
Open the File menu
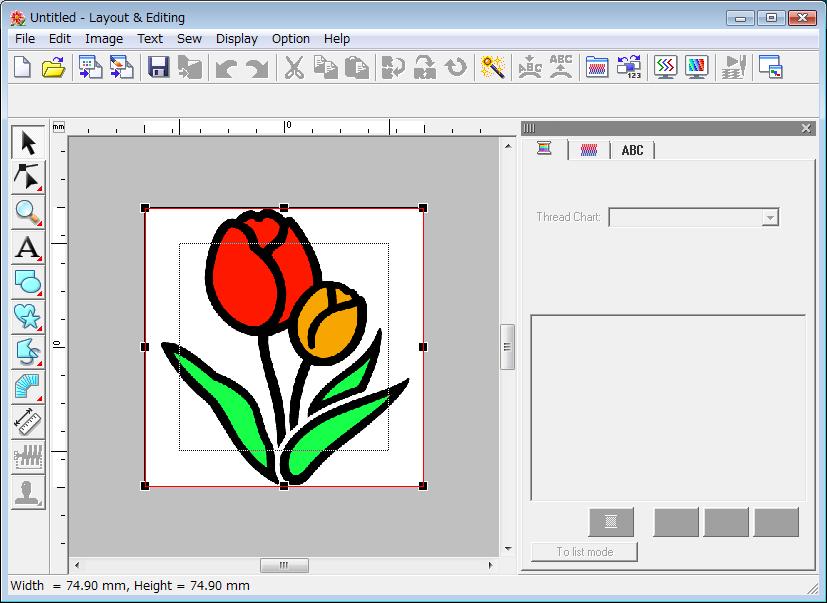click(x=25, y=39)
